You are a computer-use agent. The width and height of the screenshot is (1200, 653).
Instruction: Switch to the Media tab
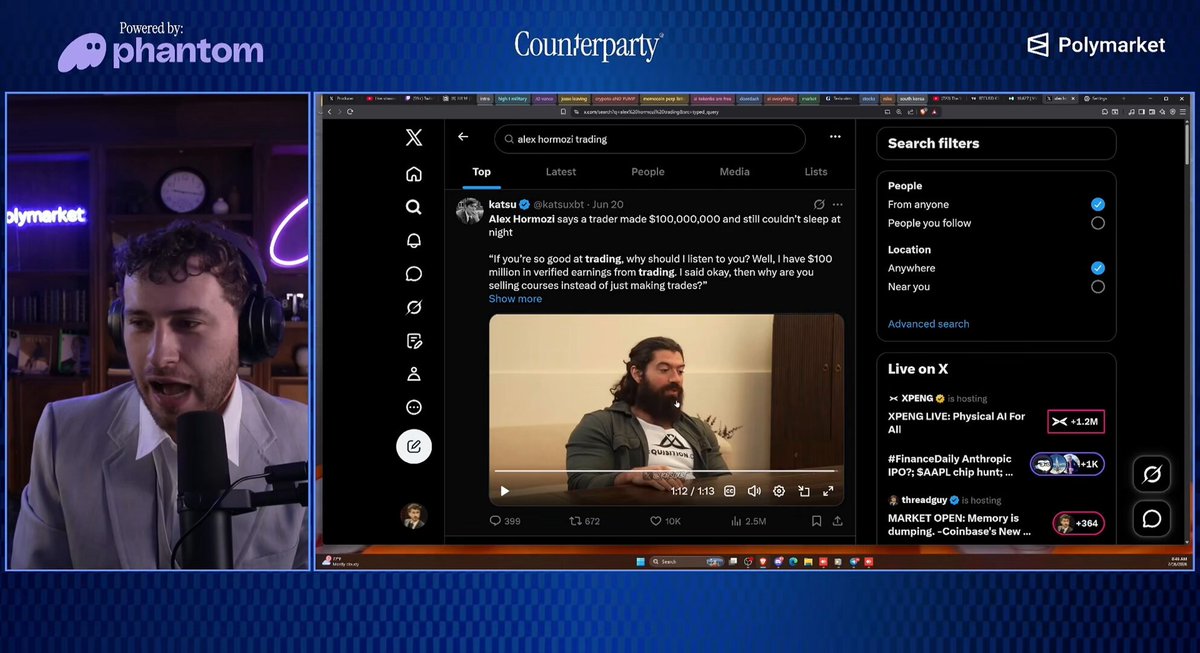pos(734,172)
